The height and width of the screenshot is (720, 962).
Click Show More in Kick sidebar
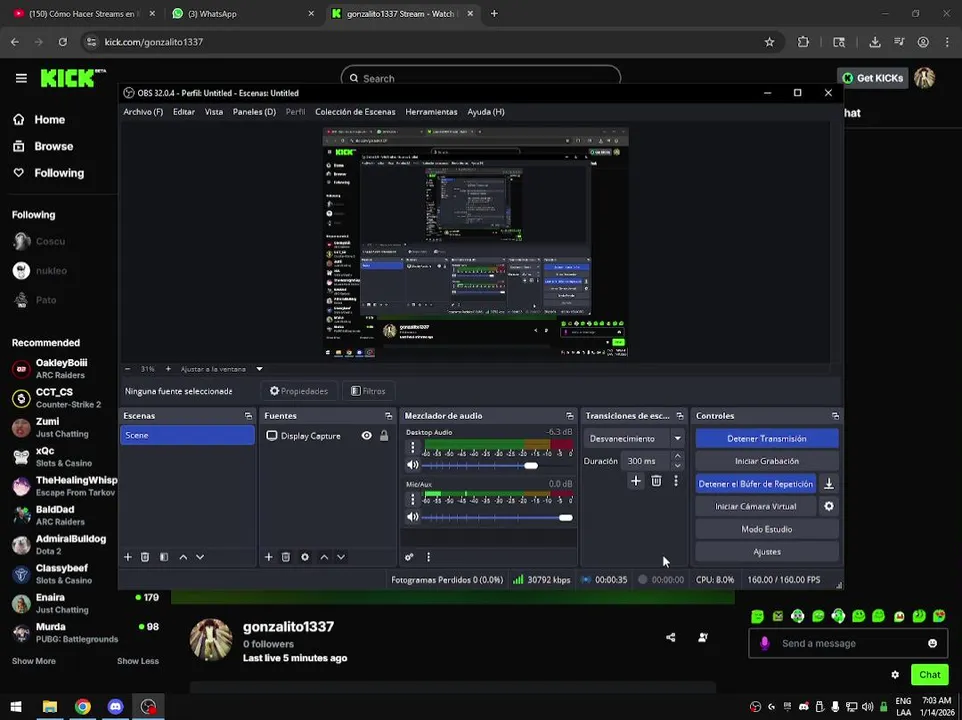[34, 661]
